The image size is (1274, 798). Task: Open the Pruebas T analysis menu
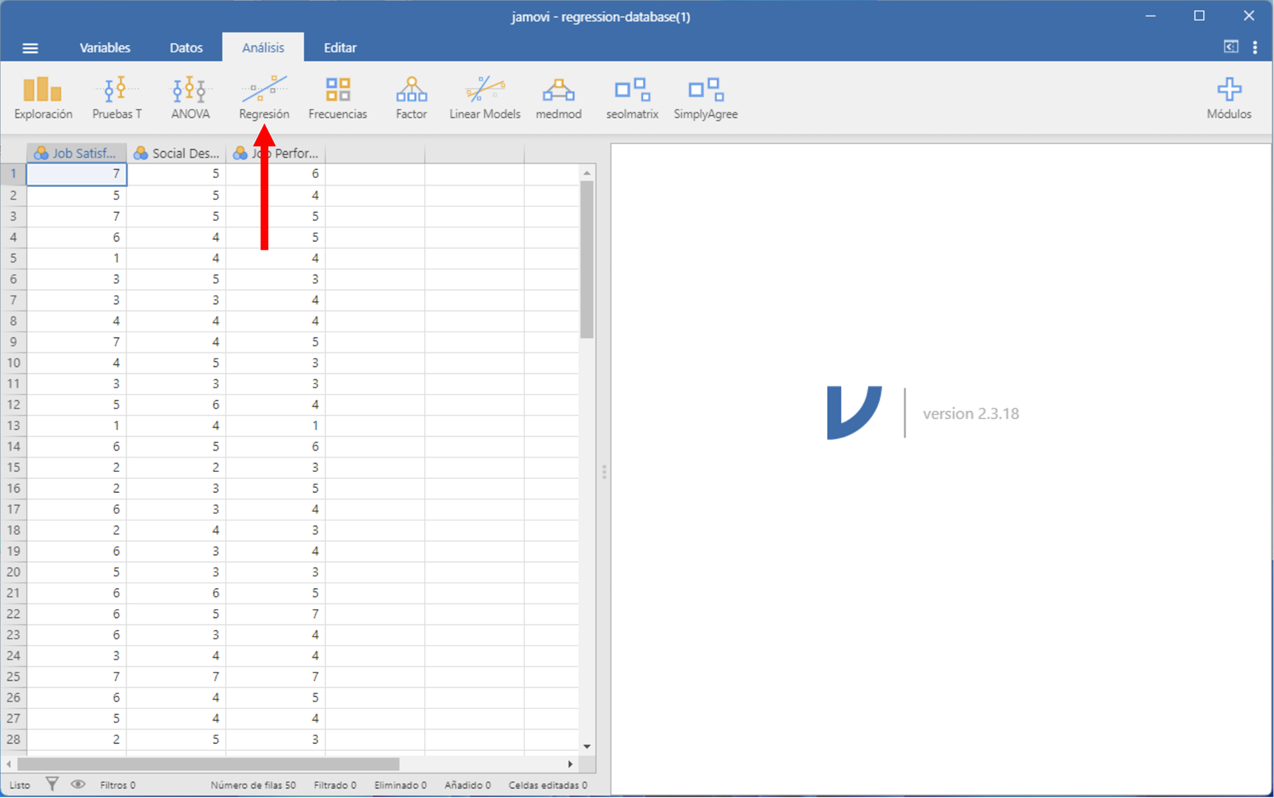click(117, 98)
